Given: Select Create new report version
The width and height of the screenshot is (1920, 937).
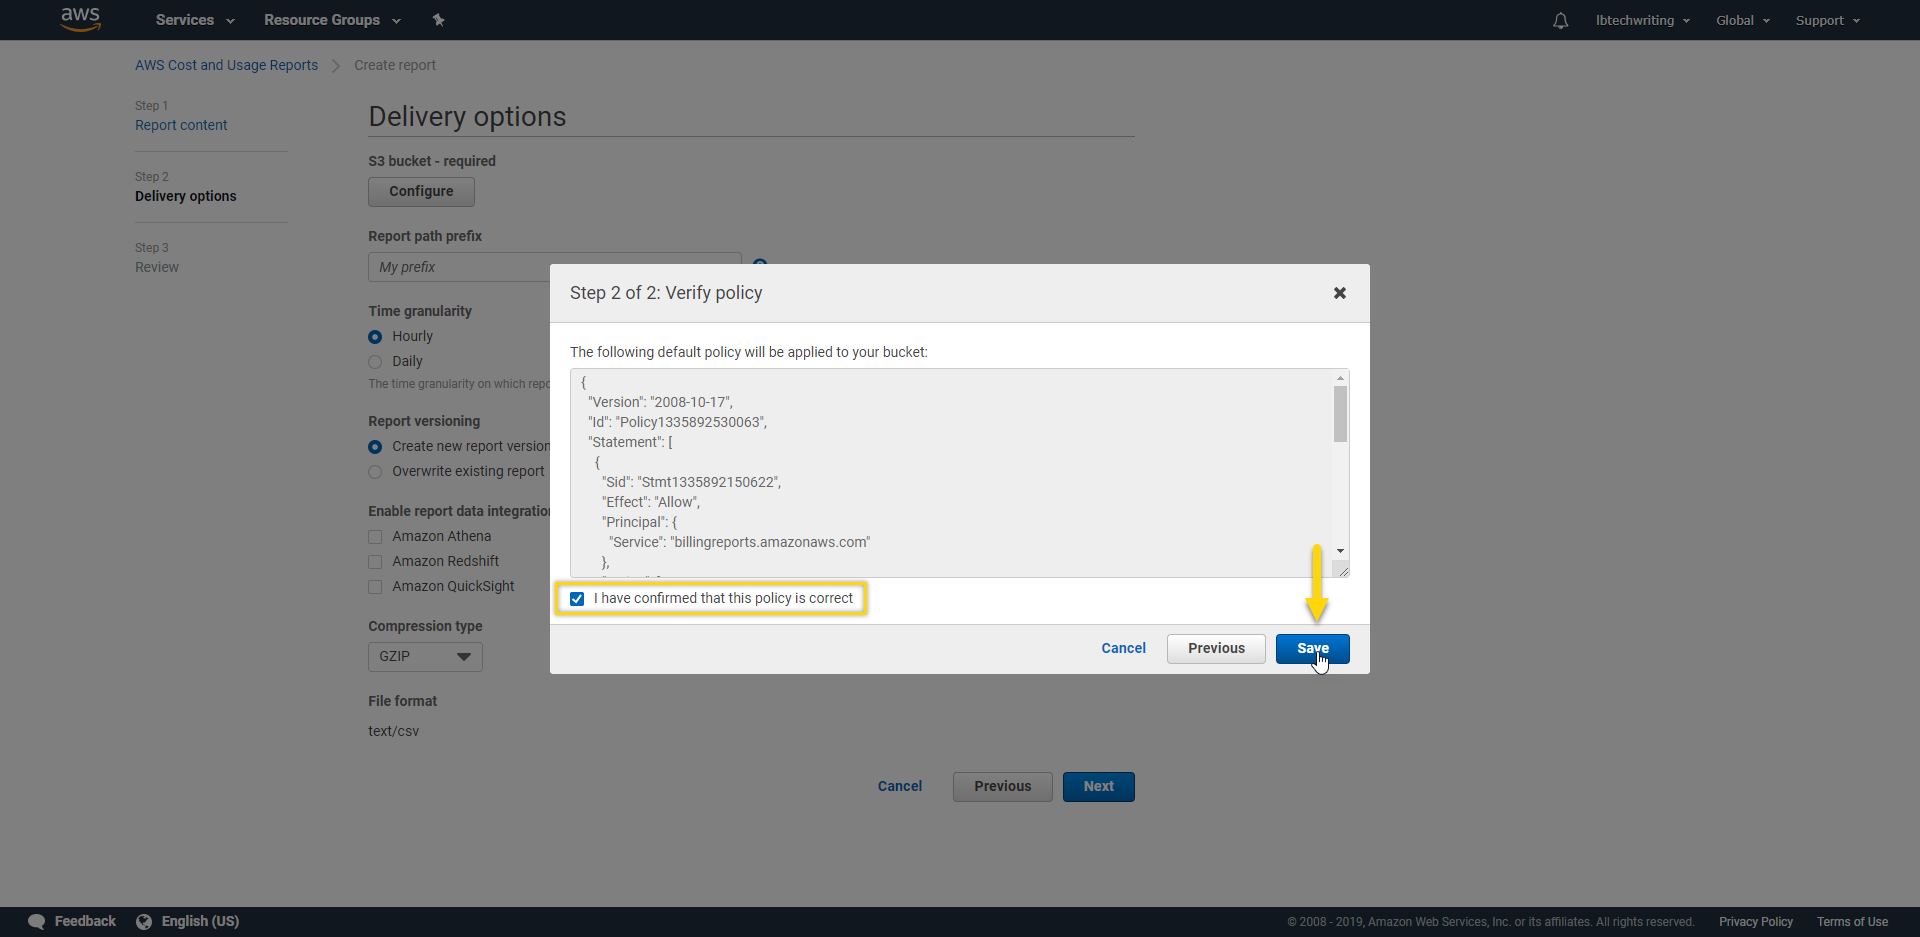Looking at the screenshot, I should point(375,447).
